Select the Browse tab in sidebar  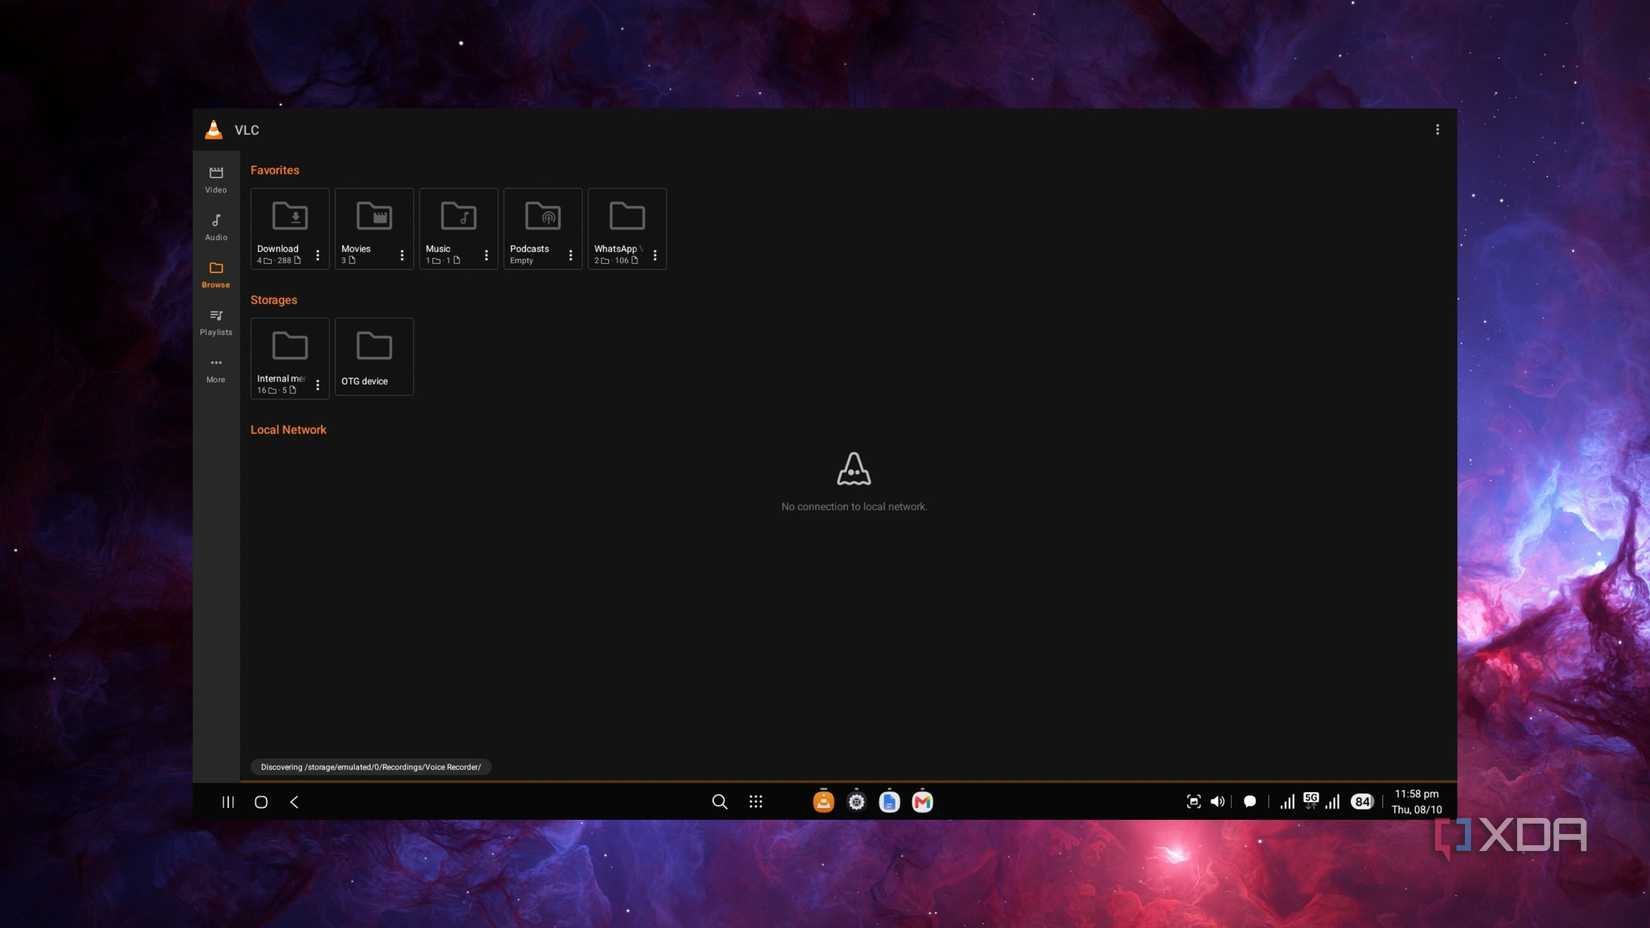tap(216, 274)
